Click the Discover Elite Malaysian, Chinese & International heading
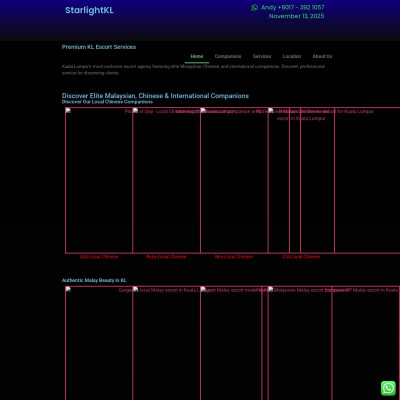The width and height of the screenshot is (400, 400). tap(155, 96)
